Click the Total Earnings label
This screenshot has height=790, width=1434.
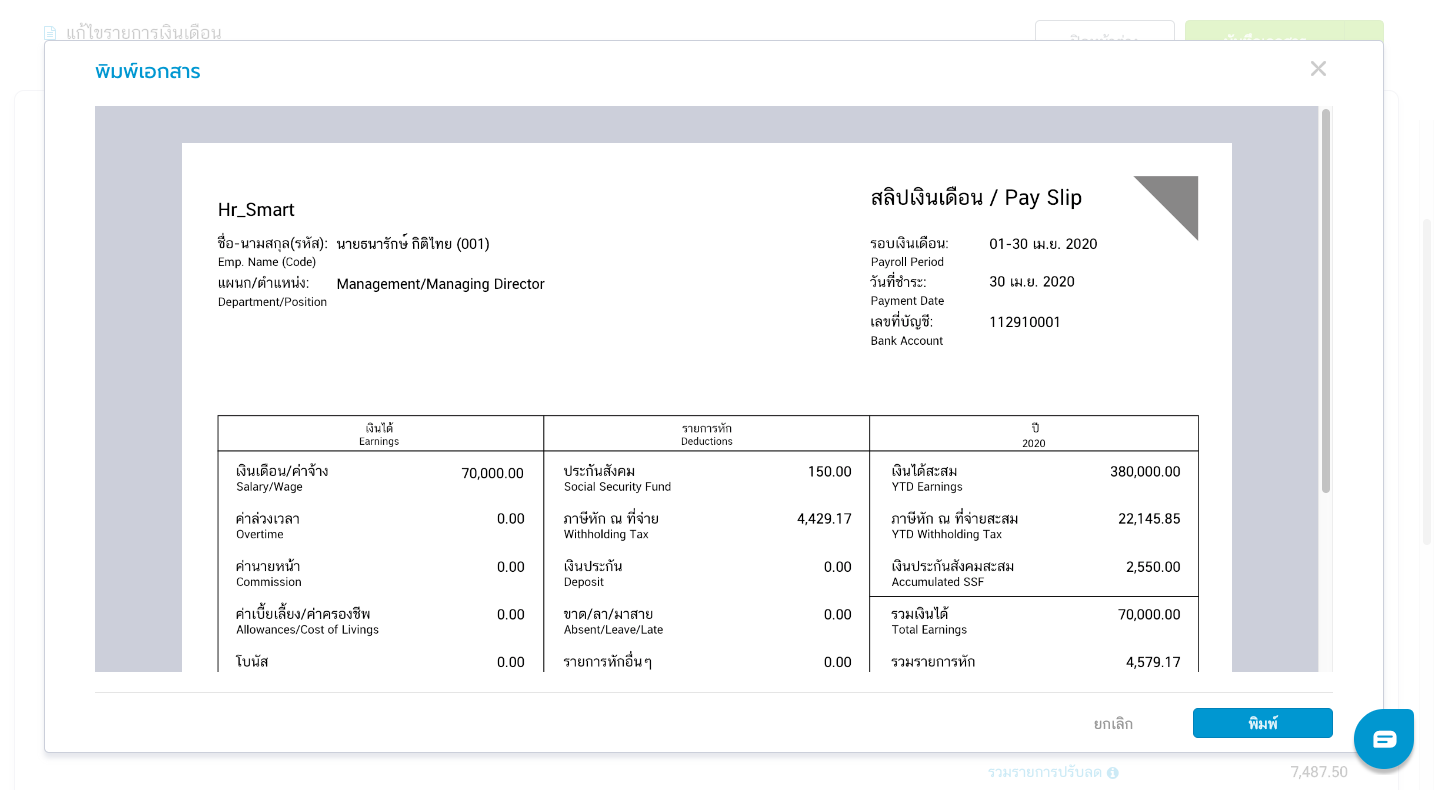click(x=929, y=621)
